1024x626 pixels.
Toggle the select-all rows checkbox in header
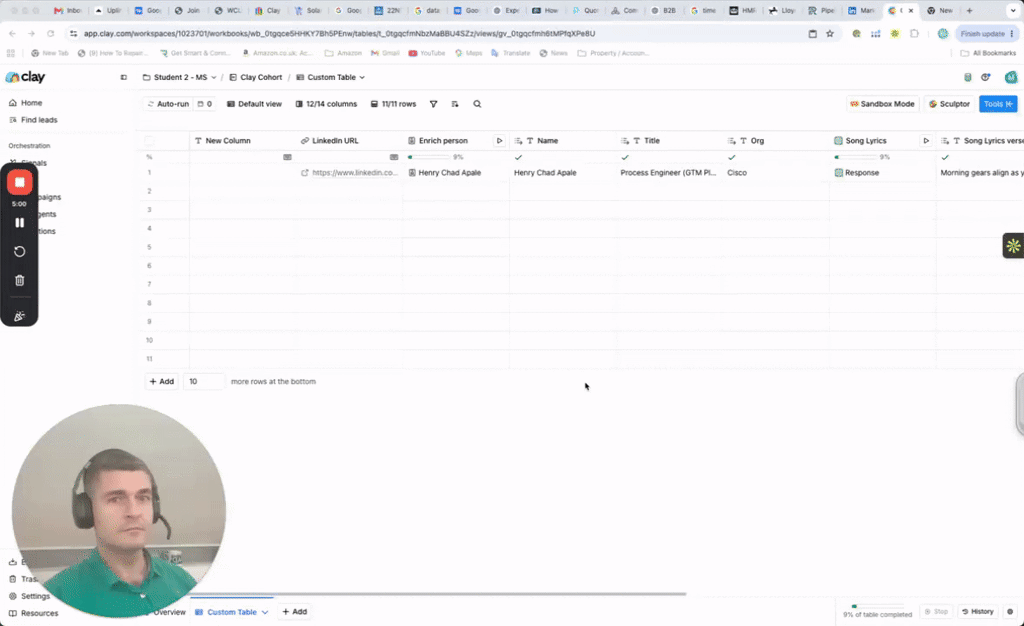click(150, 140)
